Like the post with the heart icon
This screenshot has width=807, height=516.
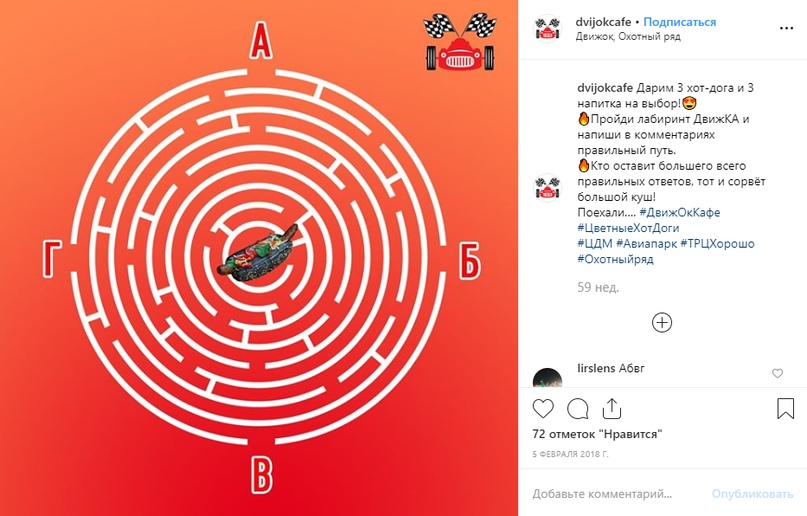(x=543, y=409)
